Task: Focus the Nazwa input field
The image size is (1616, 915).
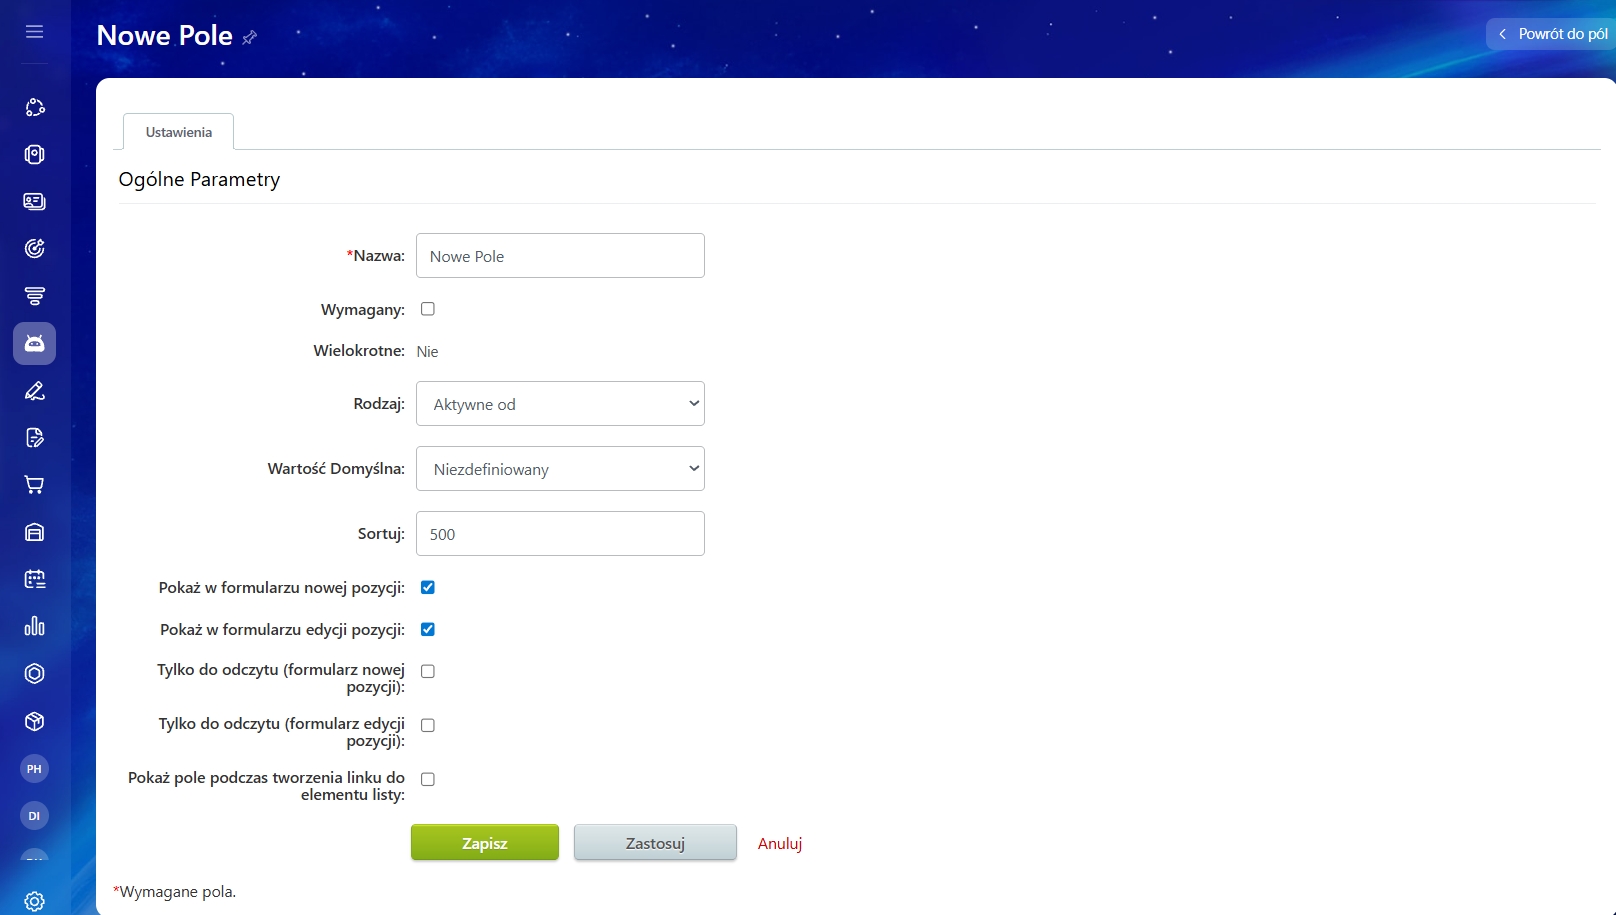Action: 560,256
